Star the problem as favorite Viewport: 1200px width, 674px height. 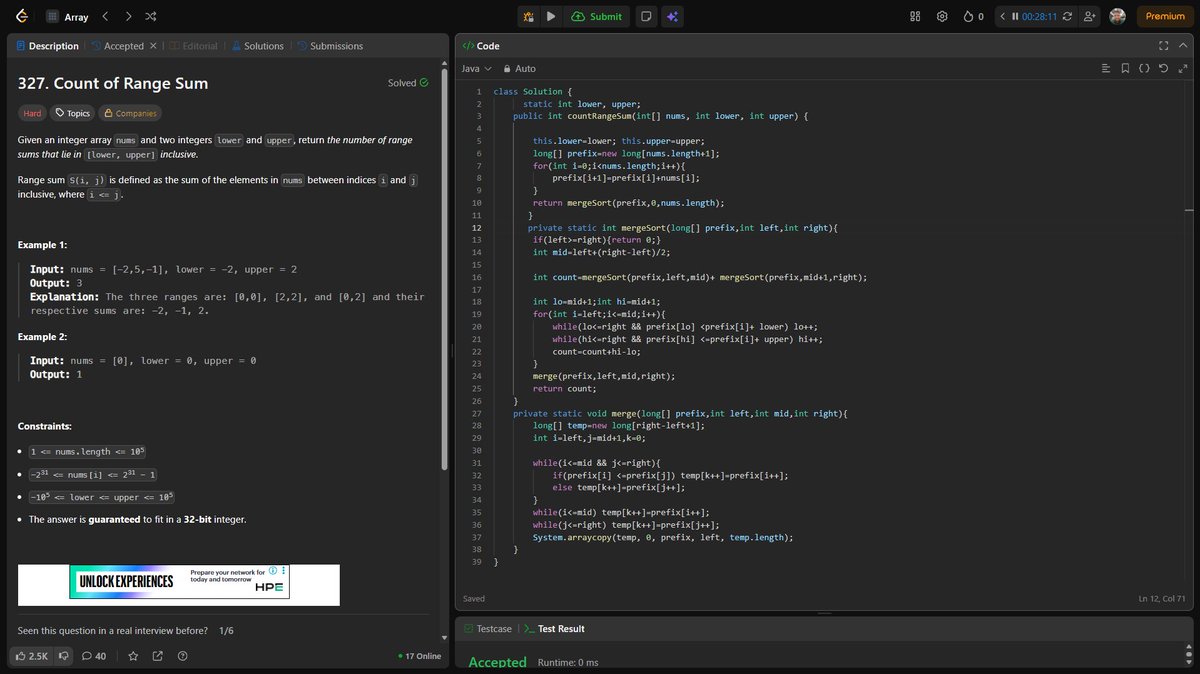133,656
